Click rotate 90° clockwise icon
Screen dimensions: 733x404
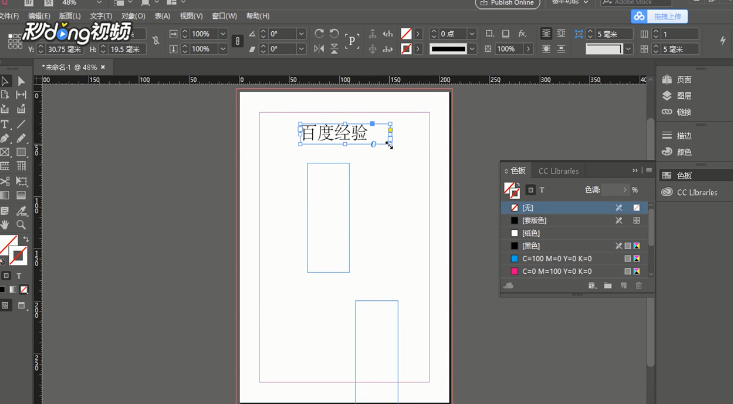[x=319, y=34]
